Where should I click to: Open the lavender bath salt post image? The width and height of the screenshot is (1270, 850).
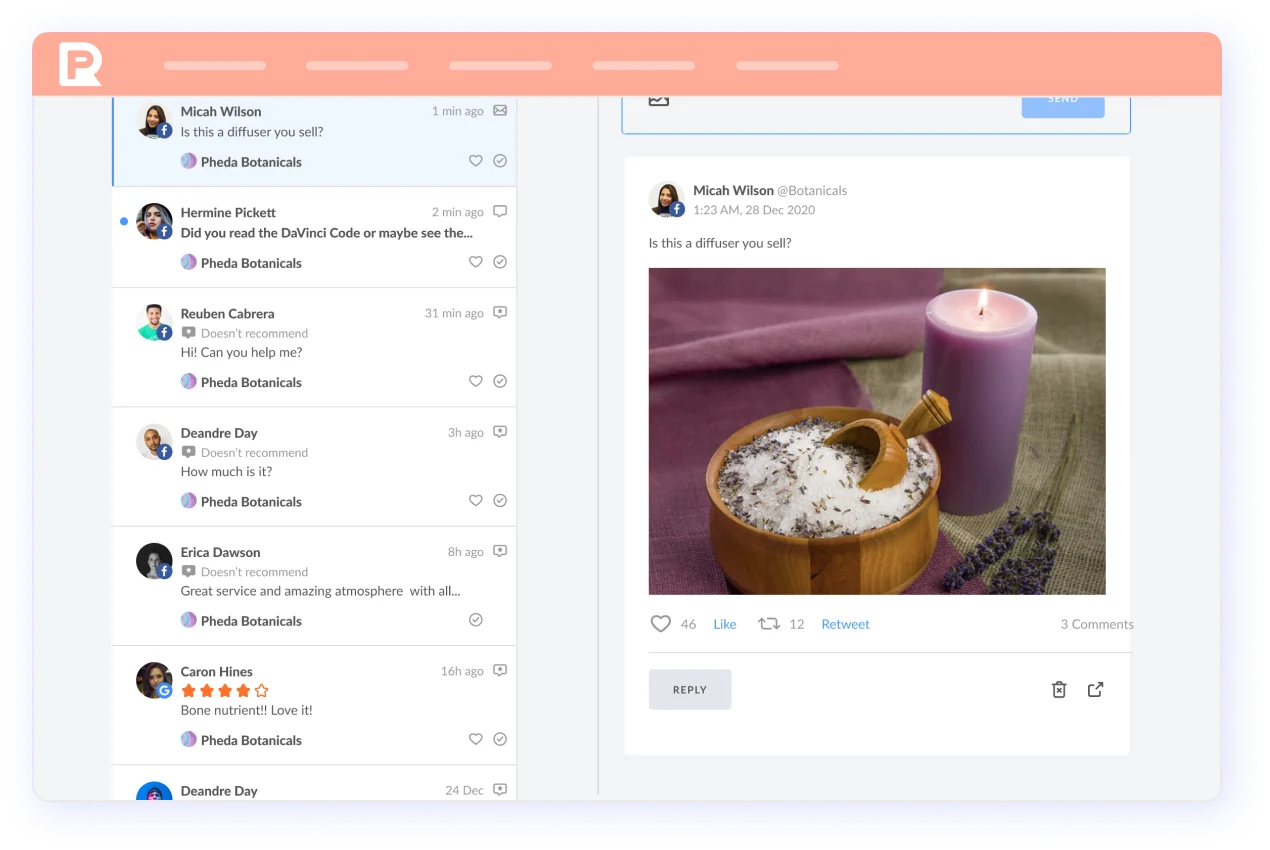877,431
